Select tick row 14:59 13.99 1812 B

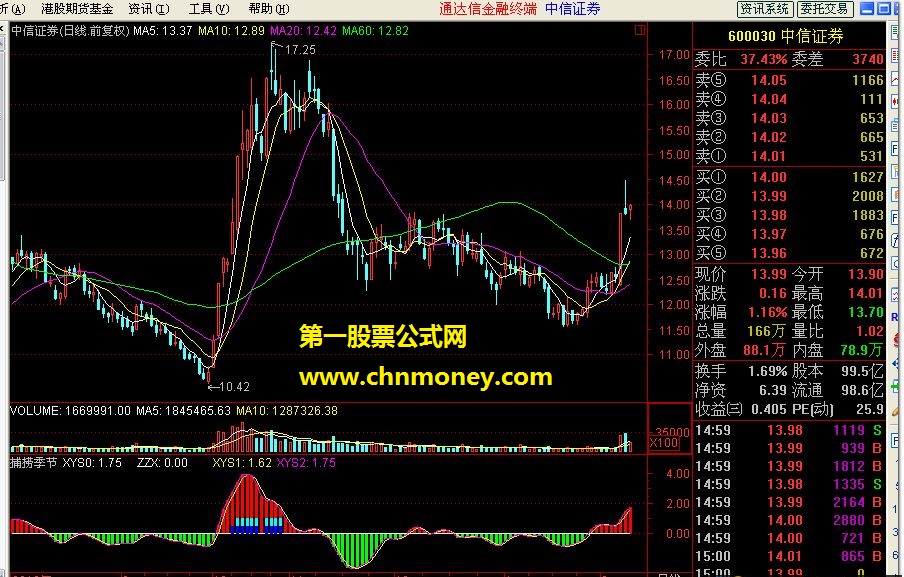pos(789,466)
